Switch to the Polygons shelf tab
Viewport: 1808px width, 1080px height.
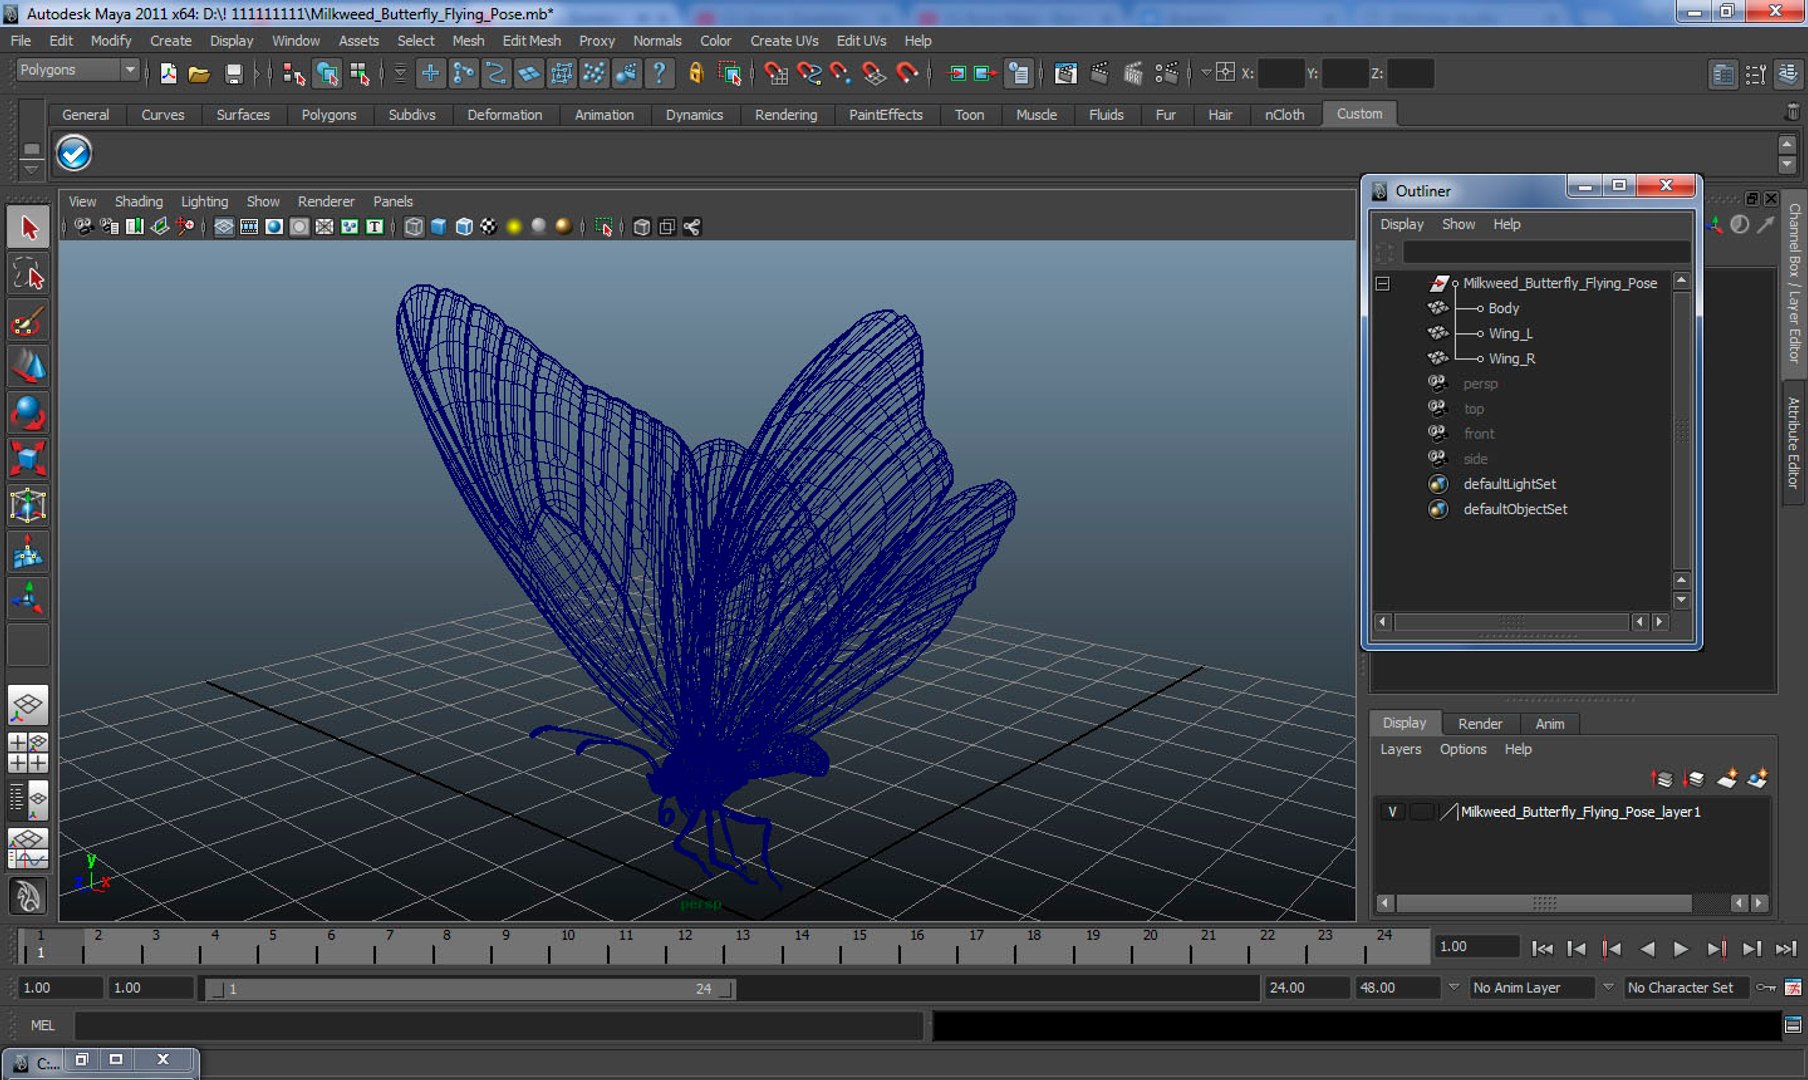[329, 115]
